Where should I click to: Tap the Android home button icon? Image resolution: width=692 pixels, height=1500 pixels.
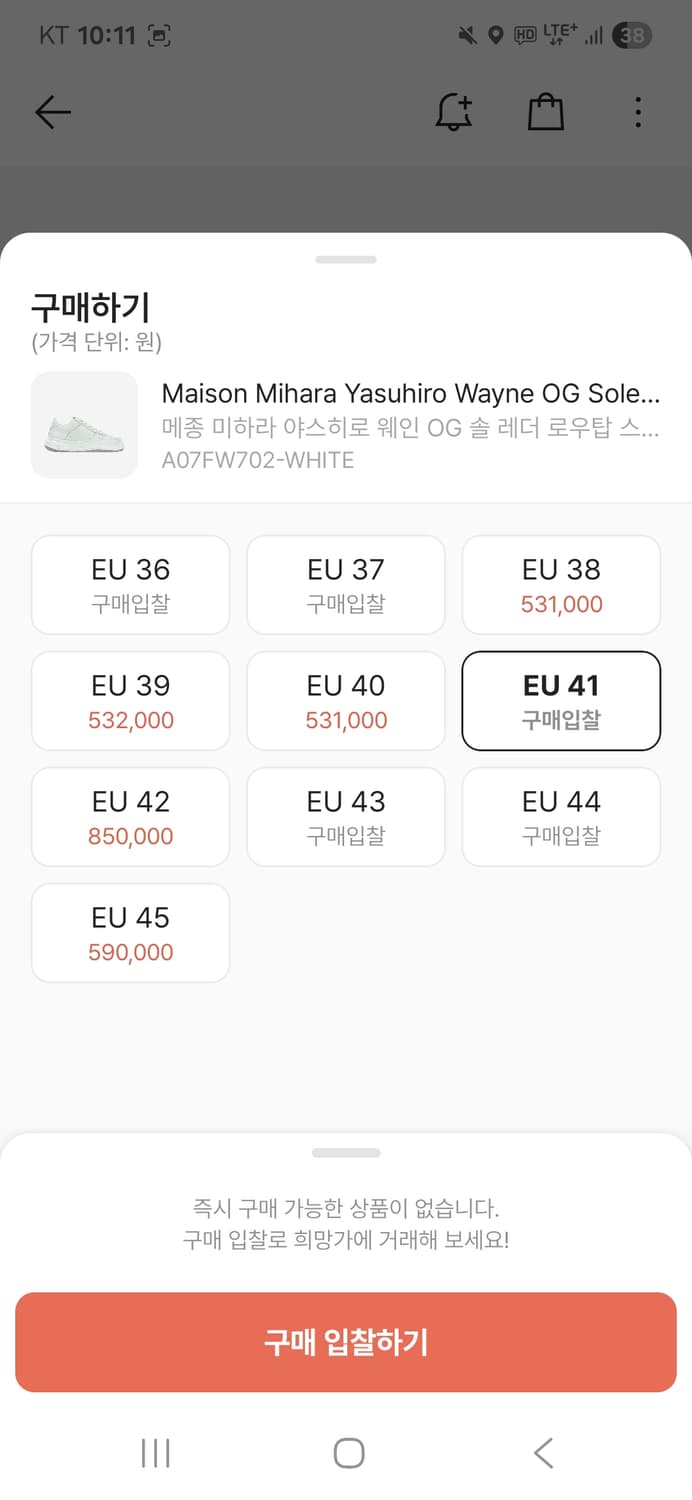click(x=348, y=1453)
